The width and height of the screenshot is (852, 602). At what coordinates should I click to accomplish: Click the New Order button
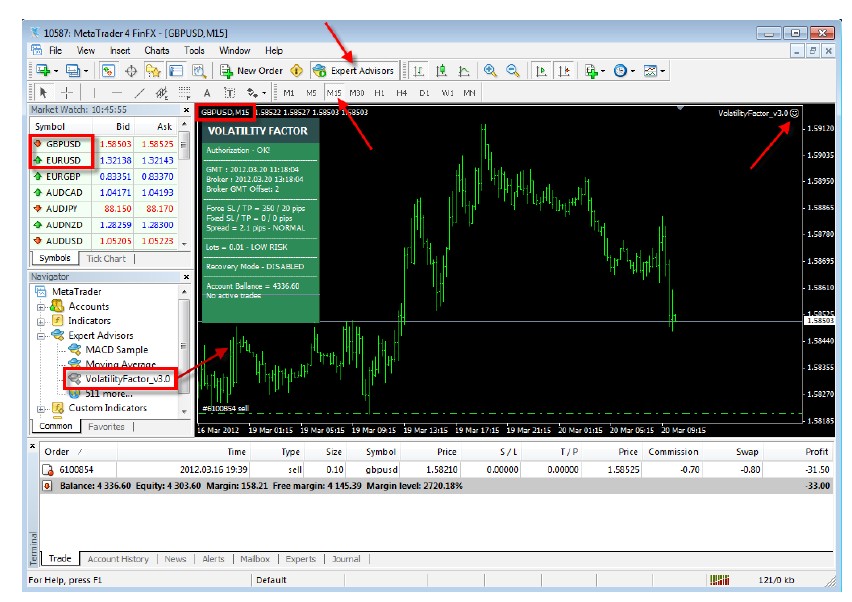point(252,71)
